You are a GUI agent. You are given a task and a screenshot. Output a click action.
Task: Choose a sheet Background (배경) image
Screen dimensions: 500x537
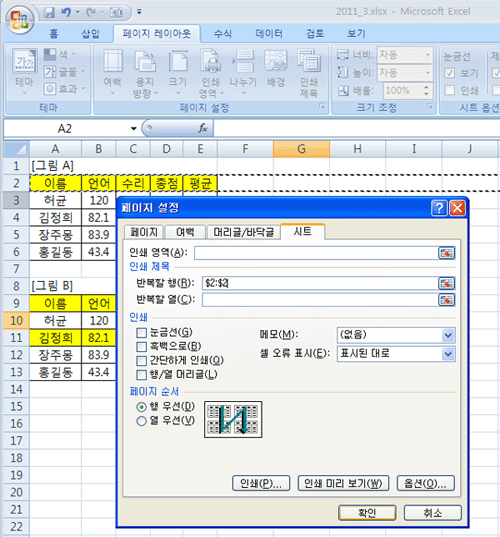(x=276, y=68)
